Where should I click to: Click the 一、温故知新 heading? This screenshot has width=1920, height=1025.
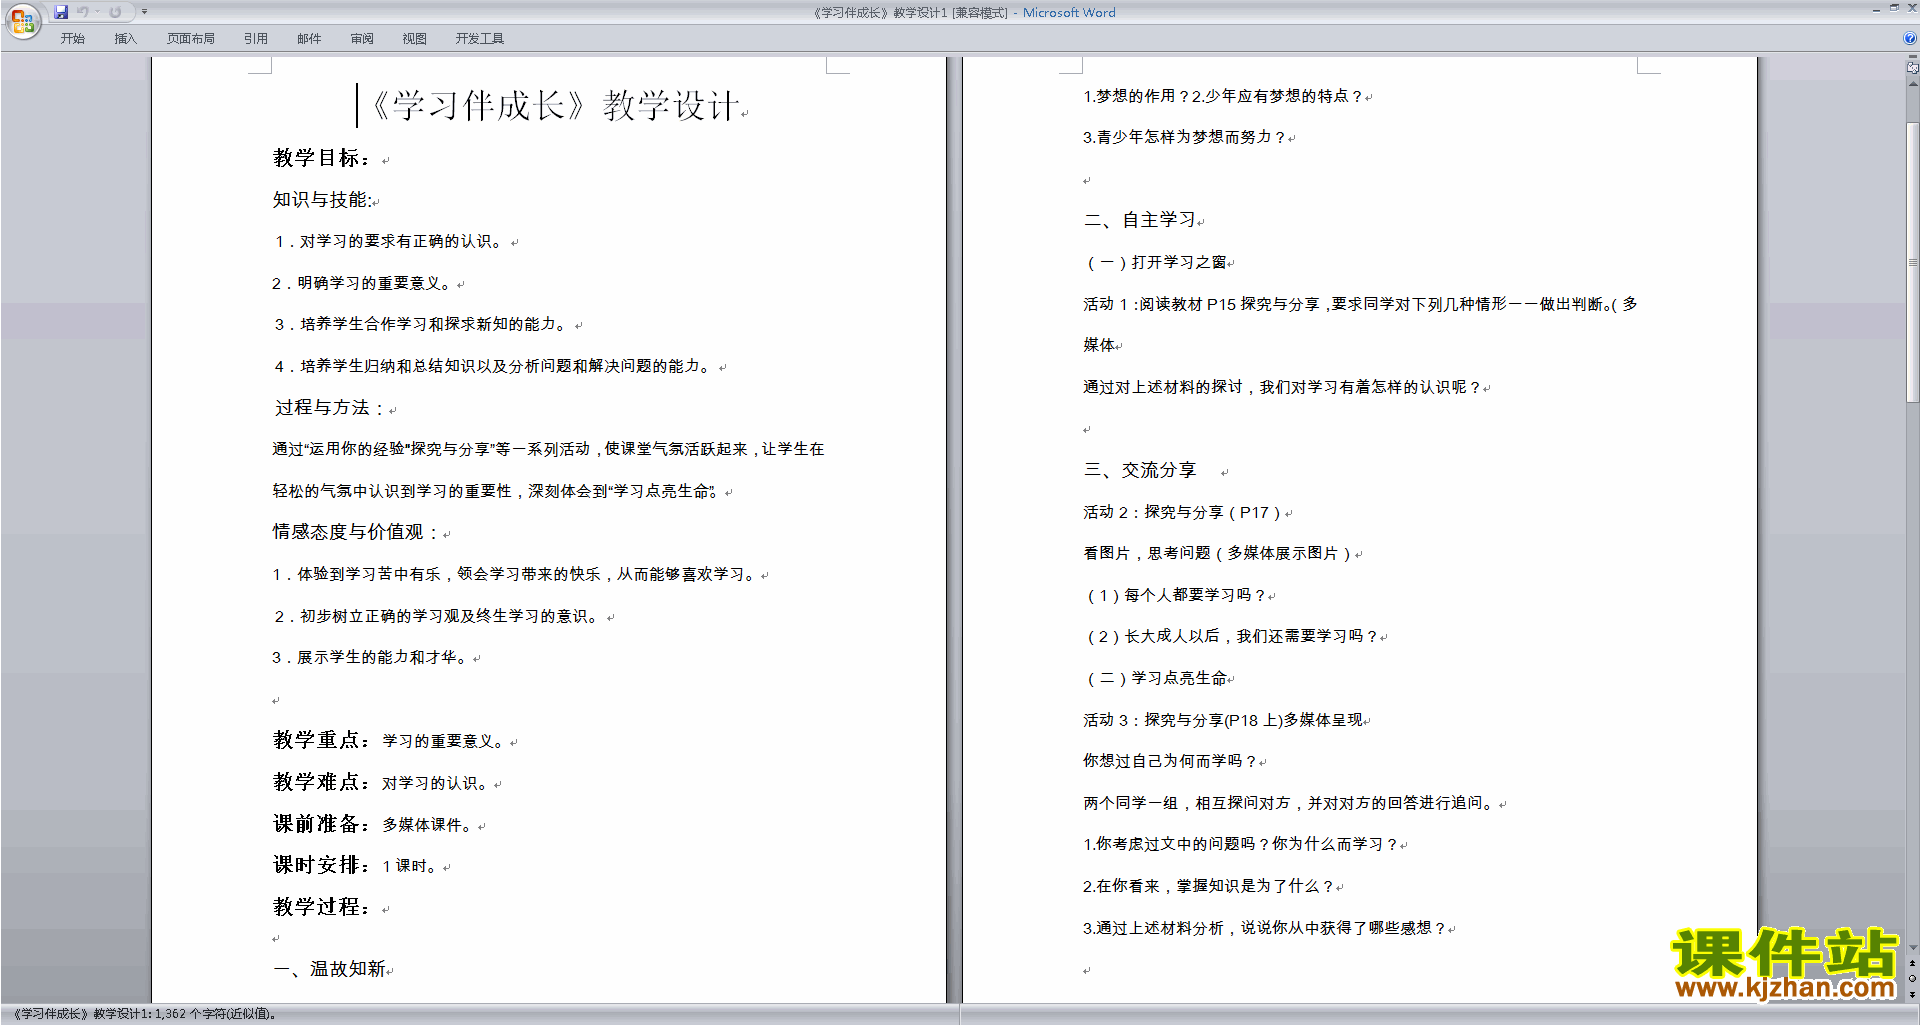329,969
